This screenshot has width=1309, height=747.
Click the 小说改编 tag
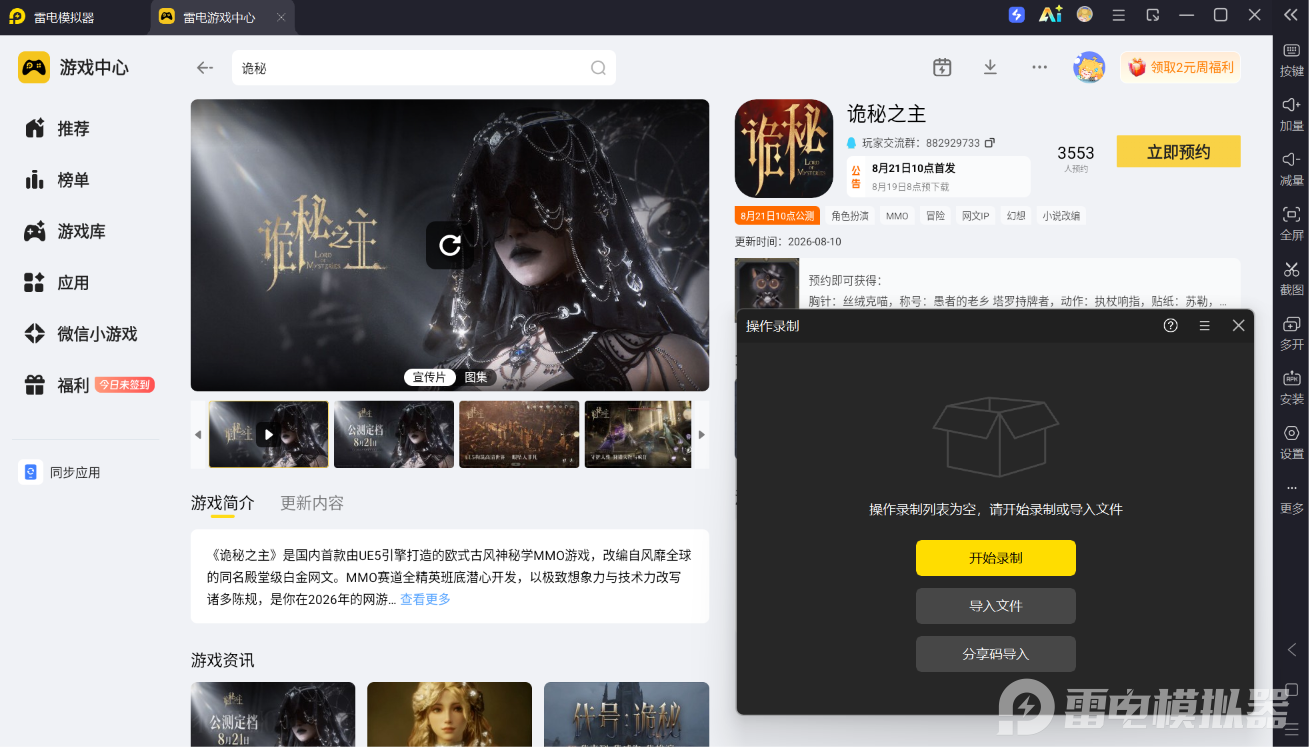point(1061,216)
